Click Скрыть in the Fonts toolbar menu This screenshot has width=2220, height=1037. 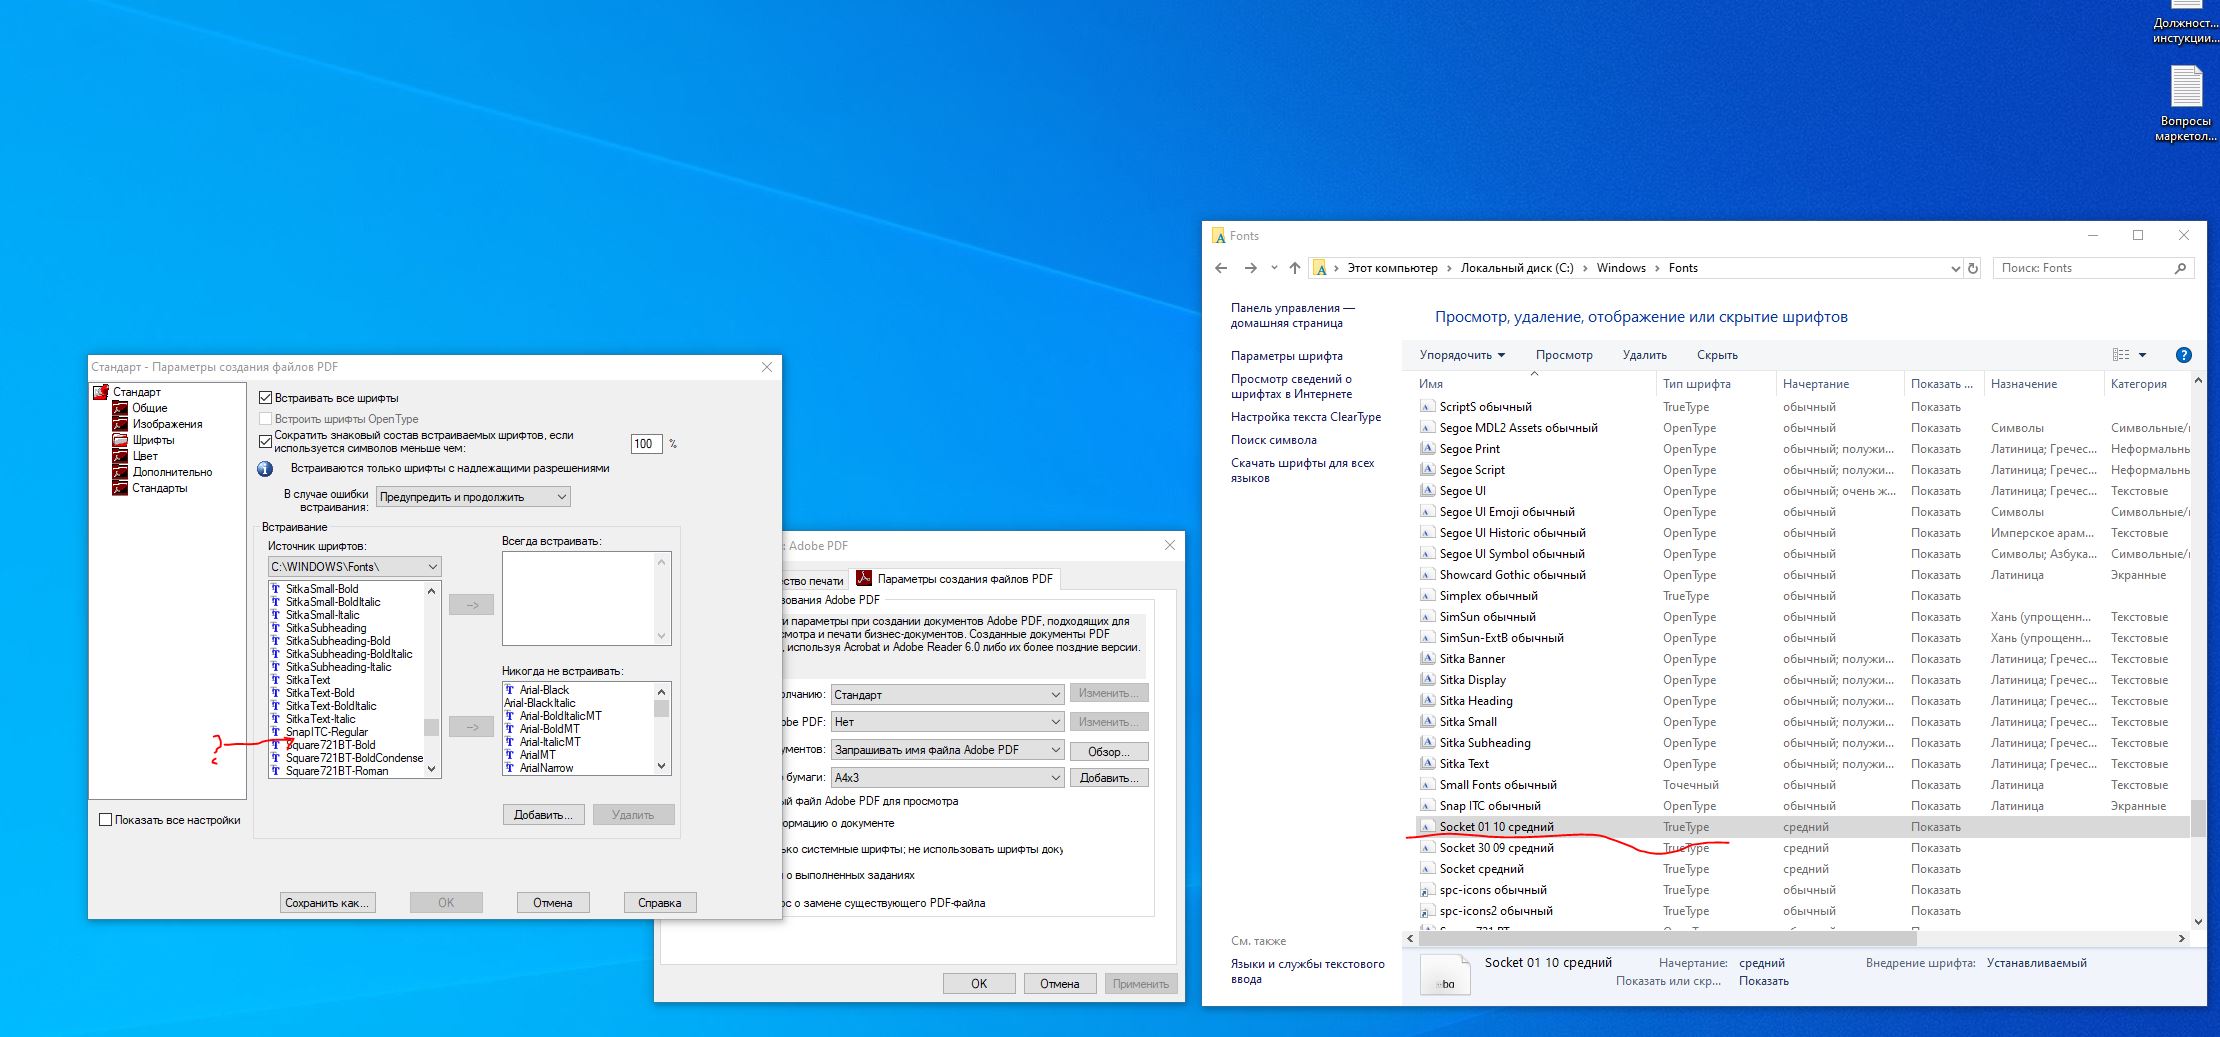pos(1717,354)
